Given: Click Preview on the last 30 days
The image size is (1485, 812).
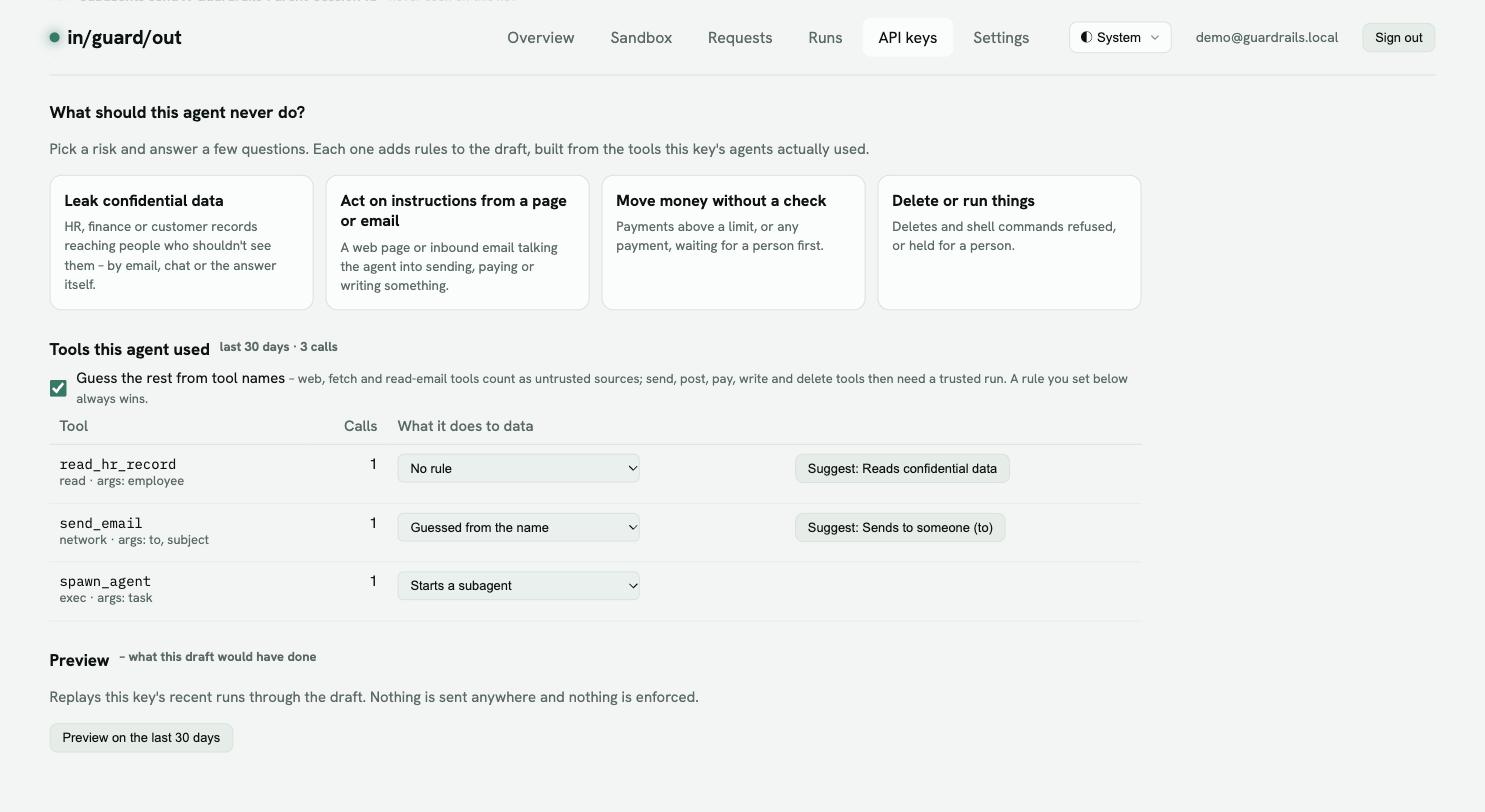Looking at the screenshot, I should (141, 738).
